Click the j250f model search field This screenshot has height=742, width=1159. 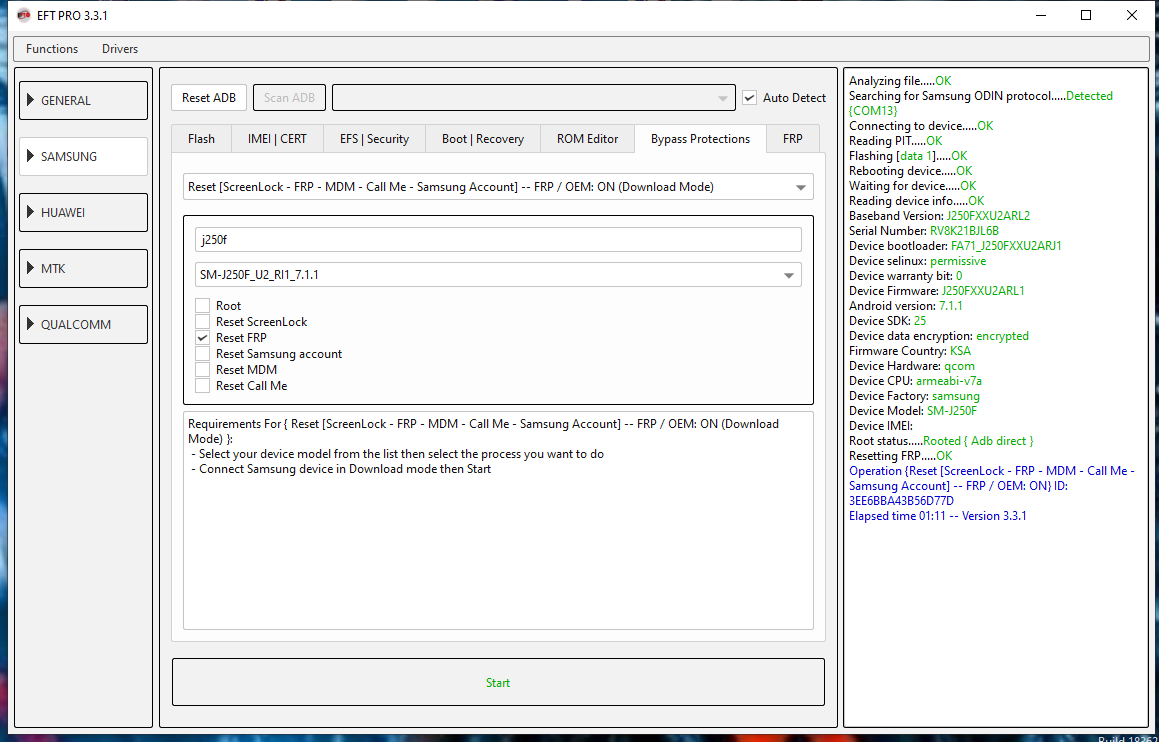498,239
